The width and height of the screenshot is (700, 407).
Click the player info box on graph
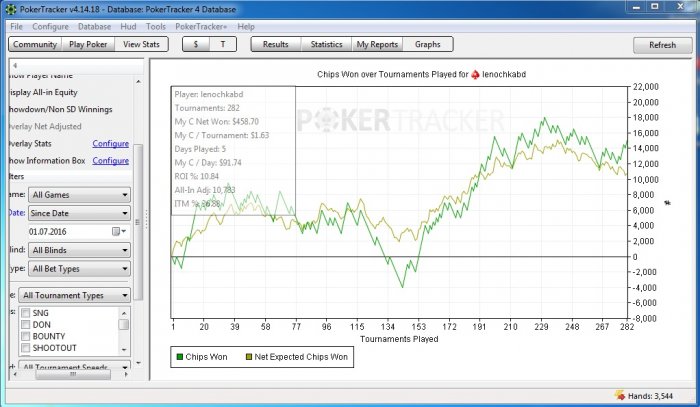(x=233, y=150)
